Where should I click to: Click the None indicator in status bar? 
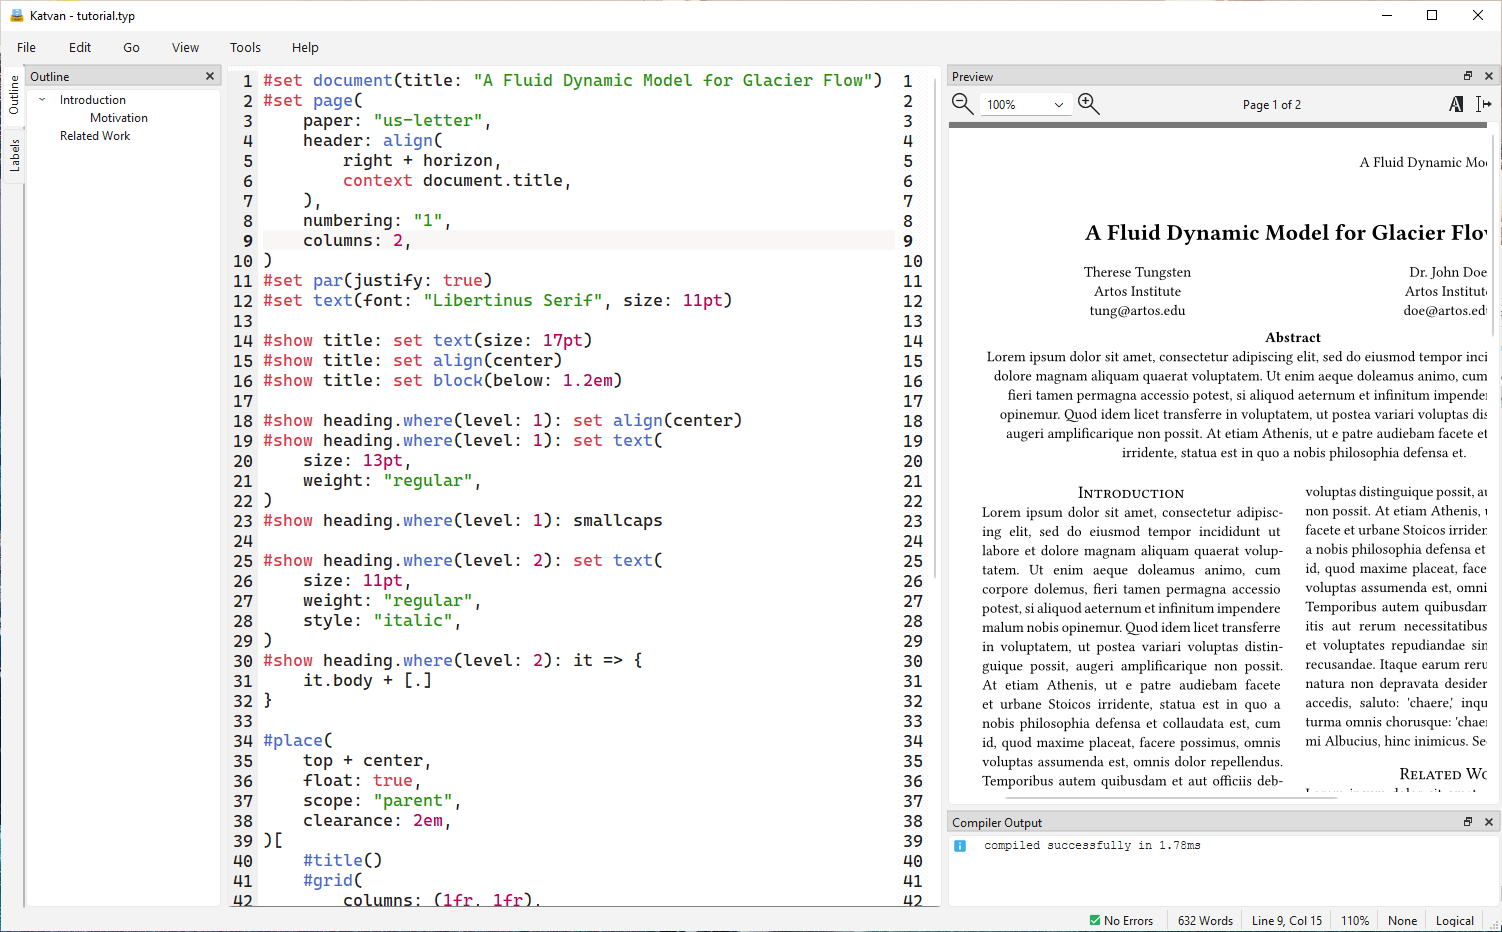point(1402,920)
